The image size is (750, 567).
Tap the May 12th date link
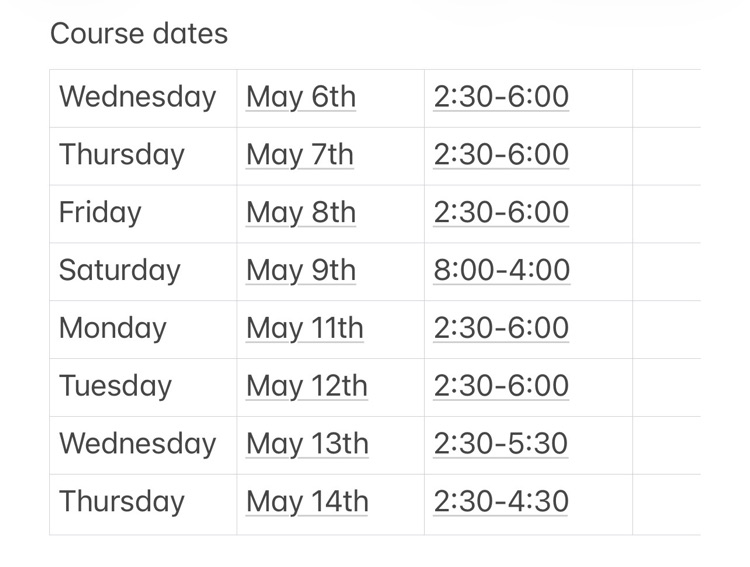pyautogui.click(x=306, y=386)
